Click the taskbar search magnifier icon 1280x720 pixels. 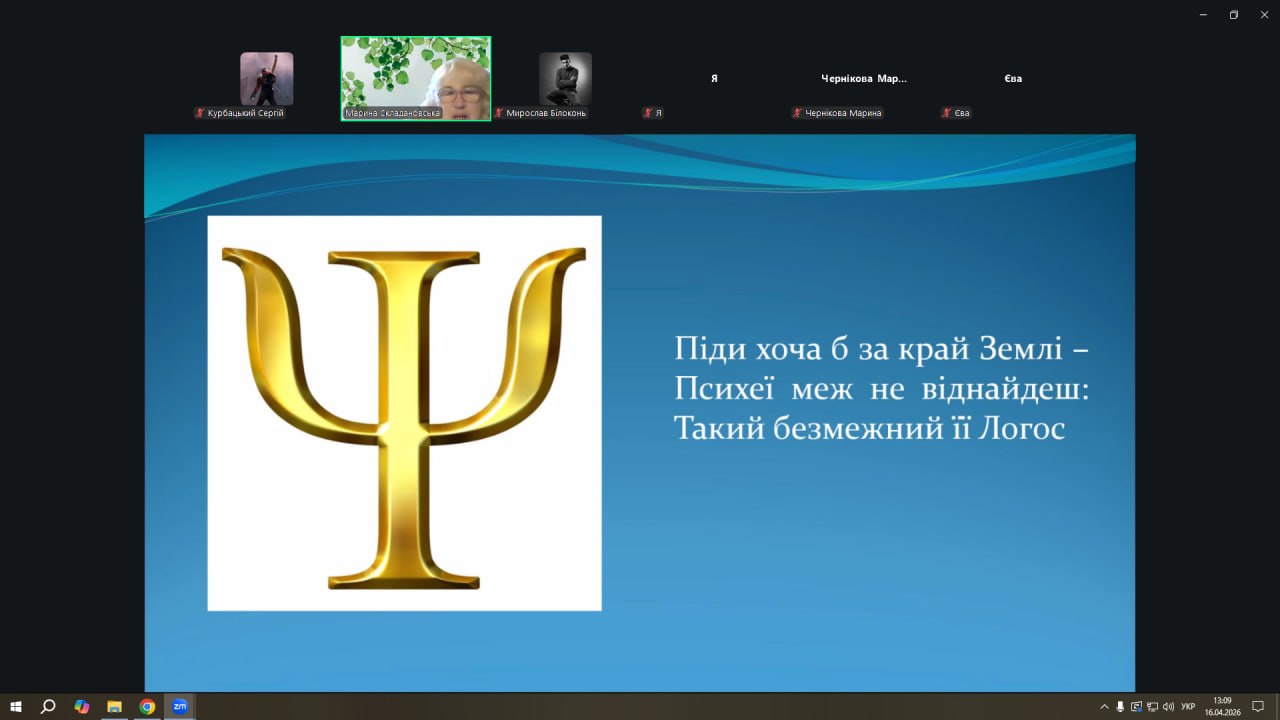(48, 706)
